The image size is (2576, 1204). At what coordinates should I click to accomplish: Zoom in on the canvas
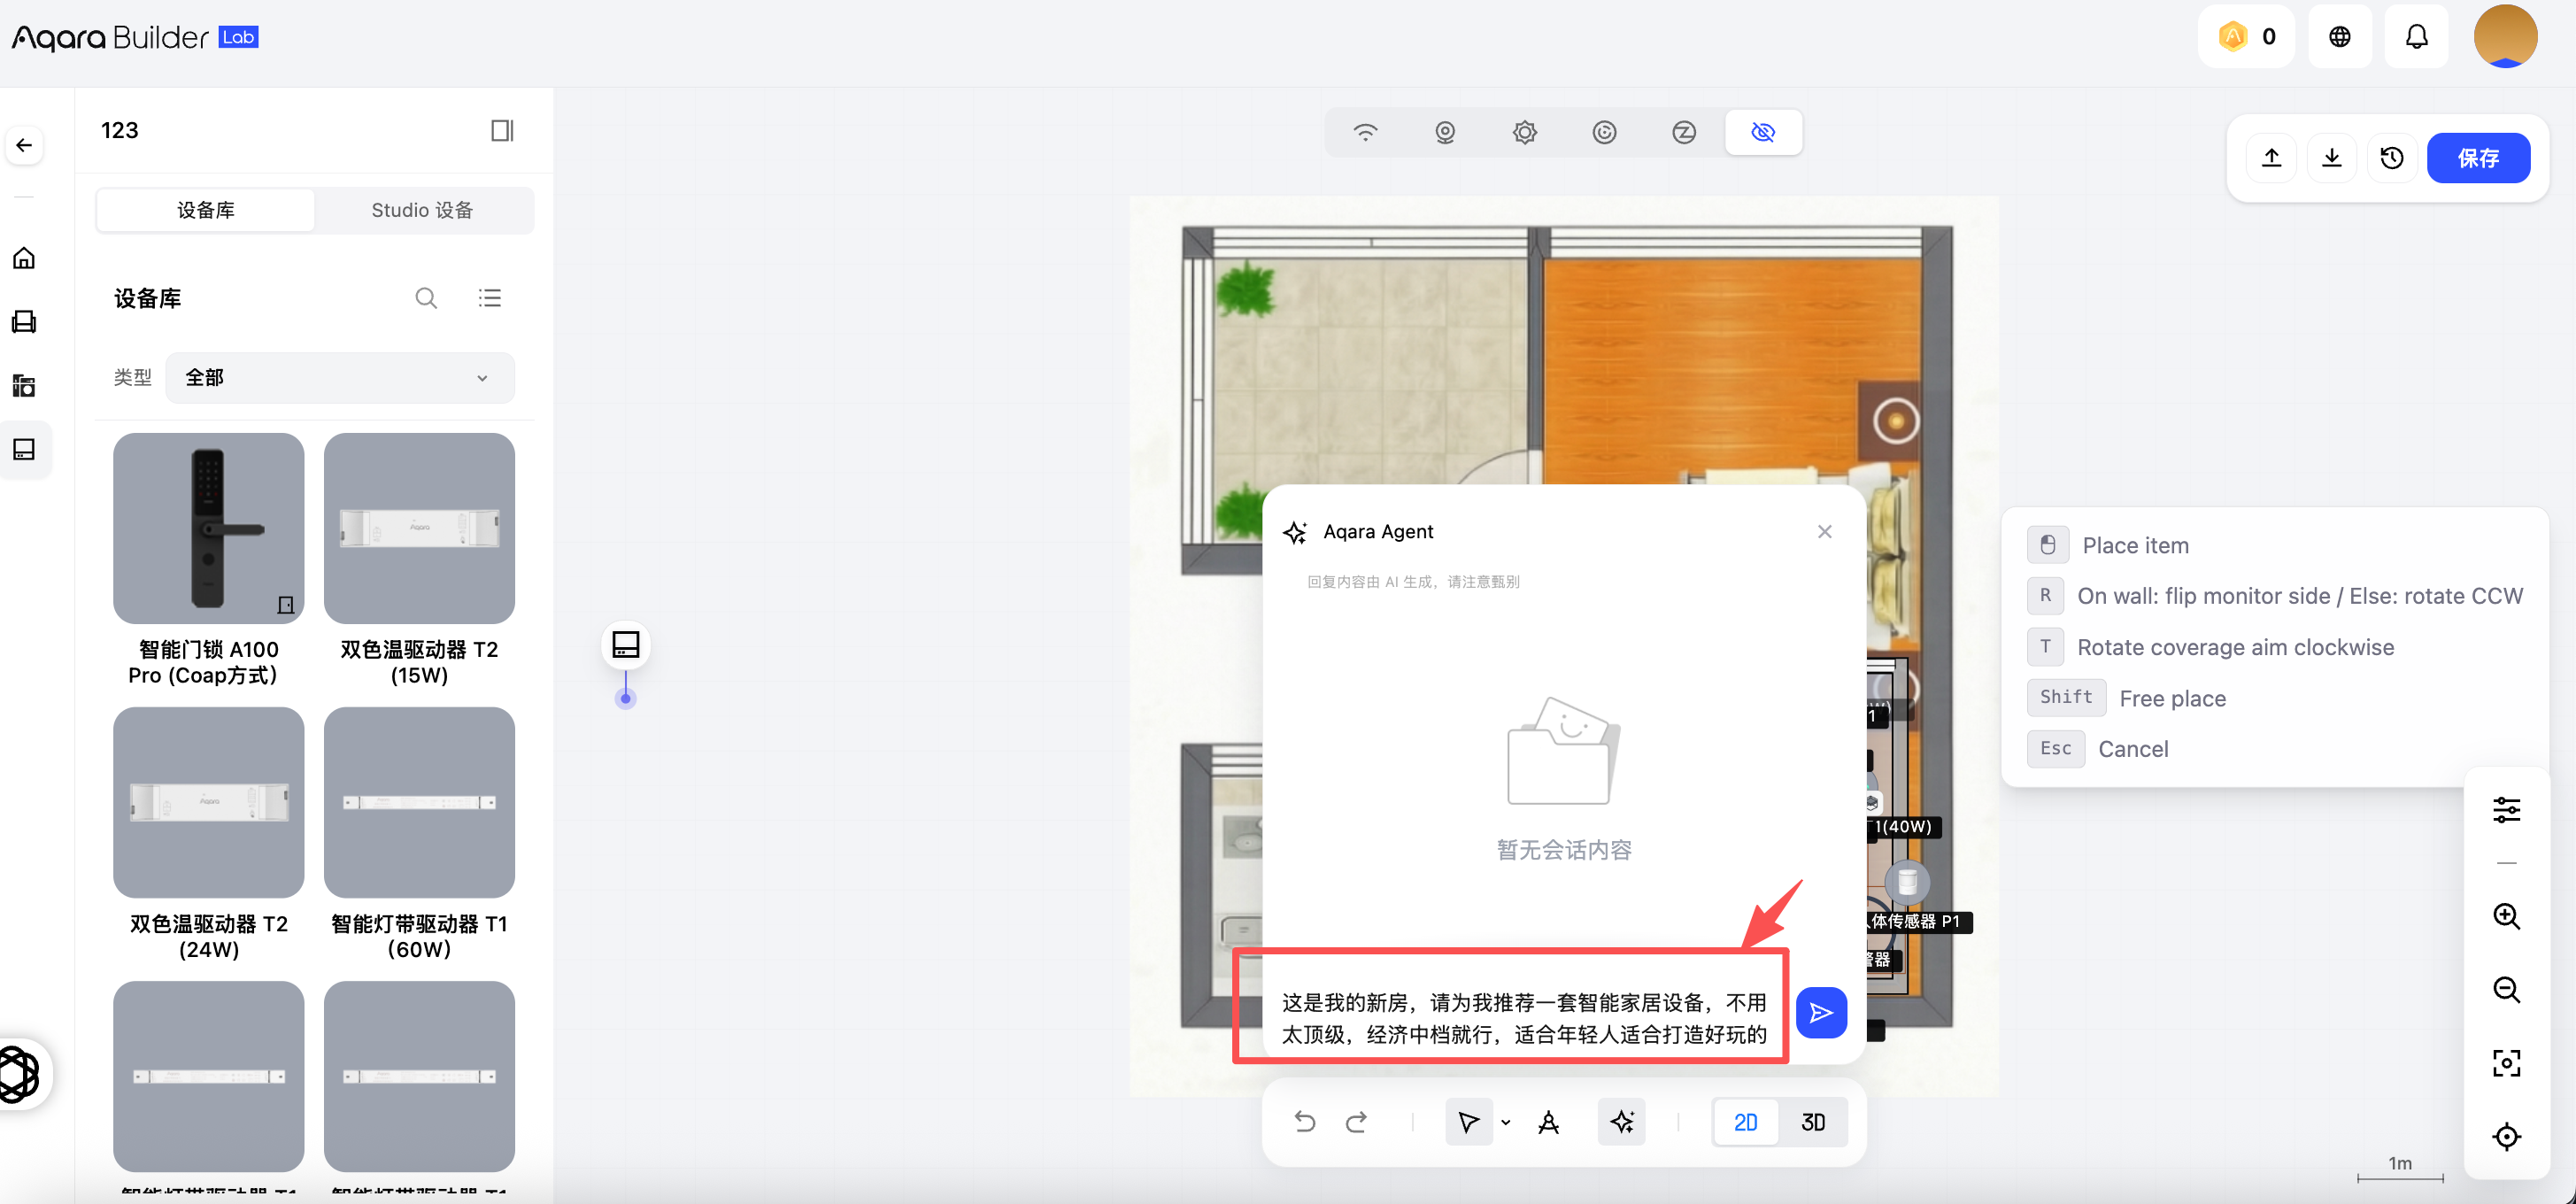click(x=2506, y=916)
